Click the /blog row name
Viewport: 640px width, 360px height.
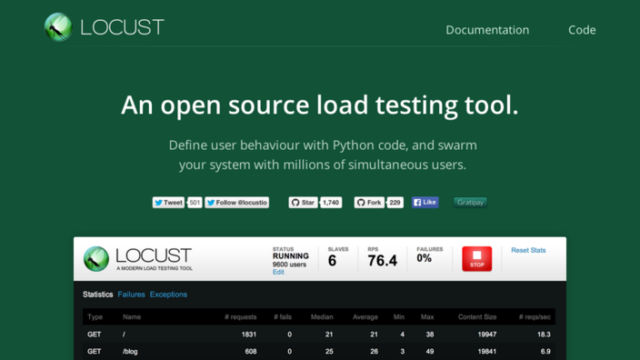(x=130, y=351)
